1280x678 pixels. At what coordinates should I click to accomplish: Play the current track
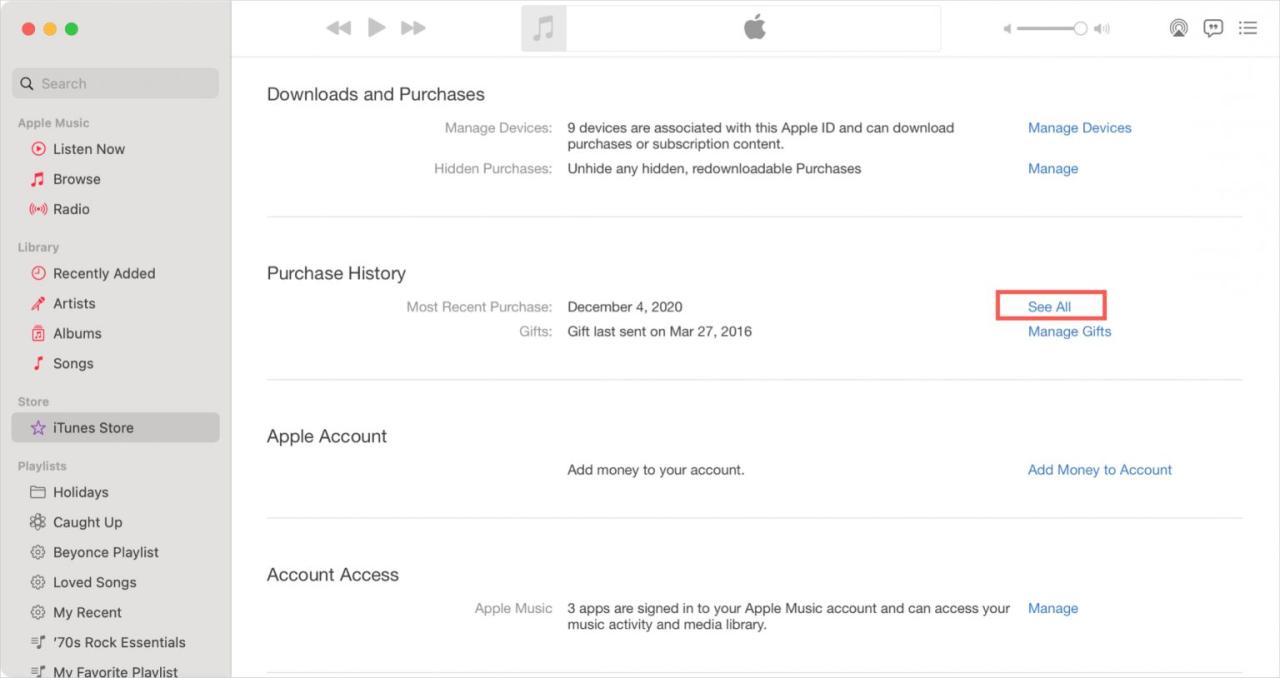[376, 27]
